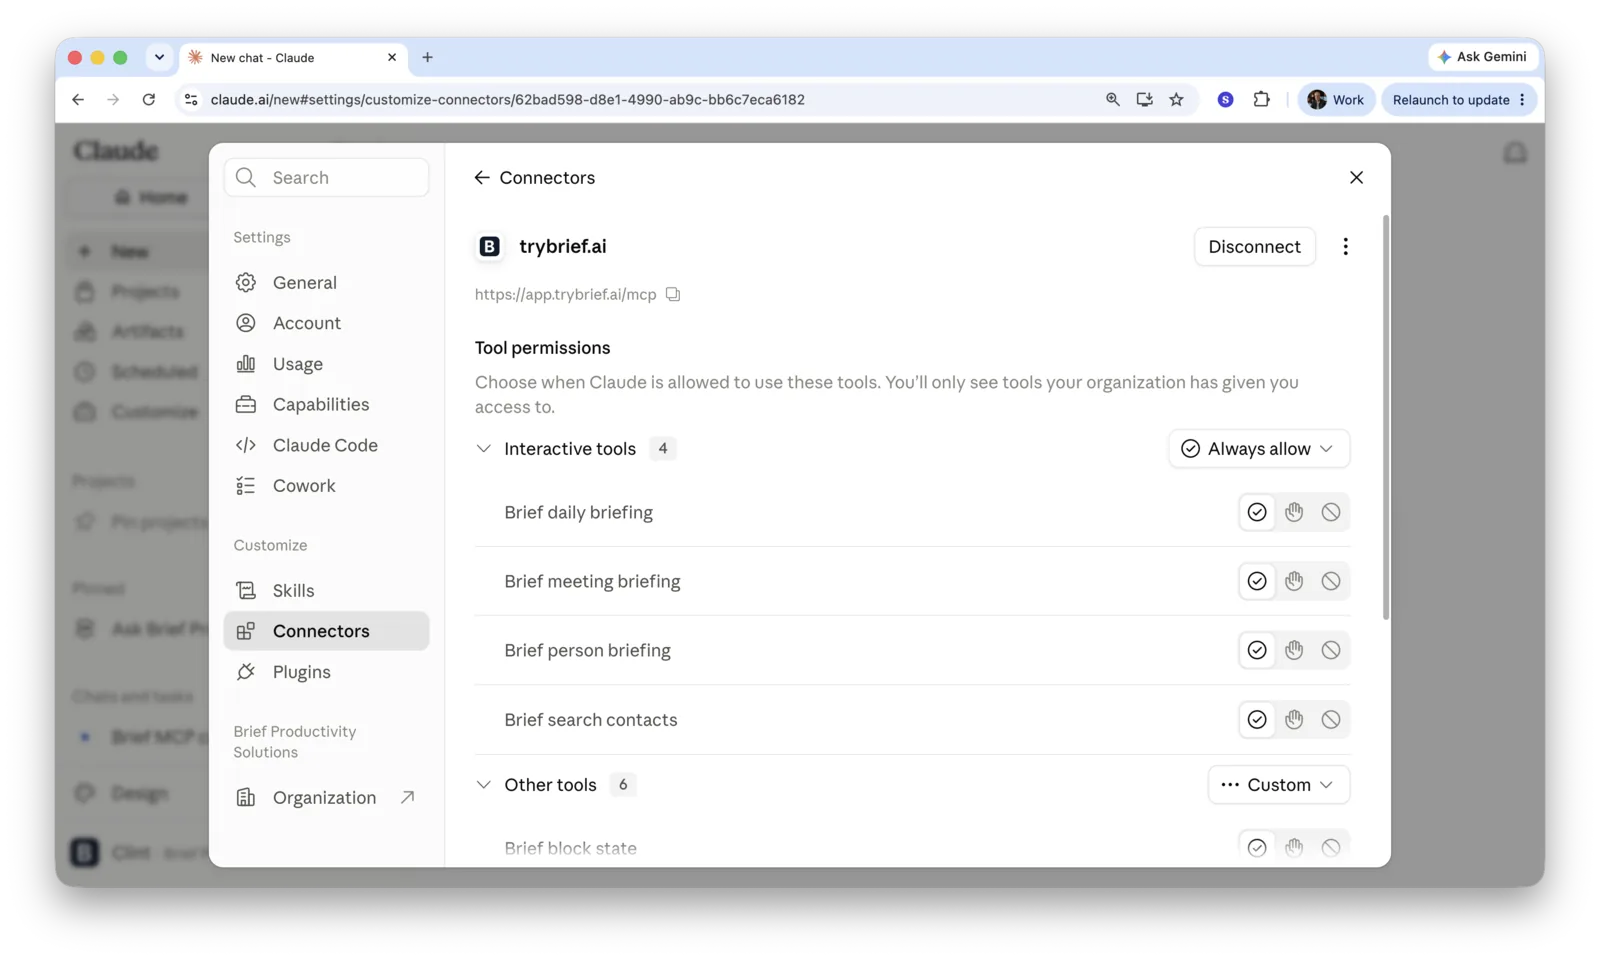Close the New chat - Claude tab
1600x960 pixels.
(392, 58)
